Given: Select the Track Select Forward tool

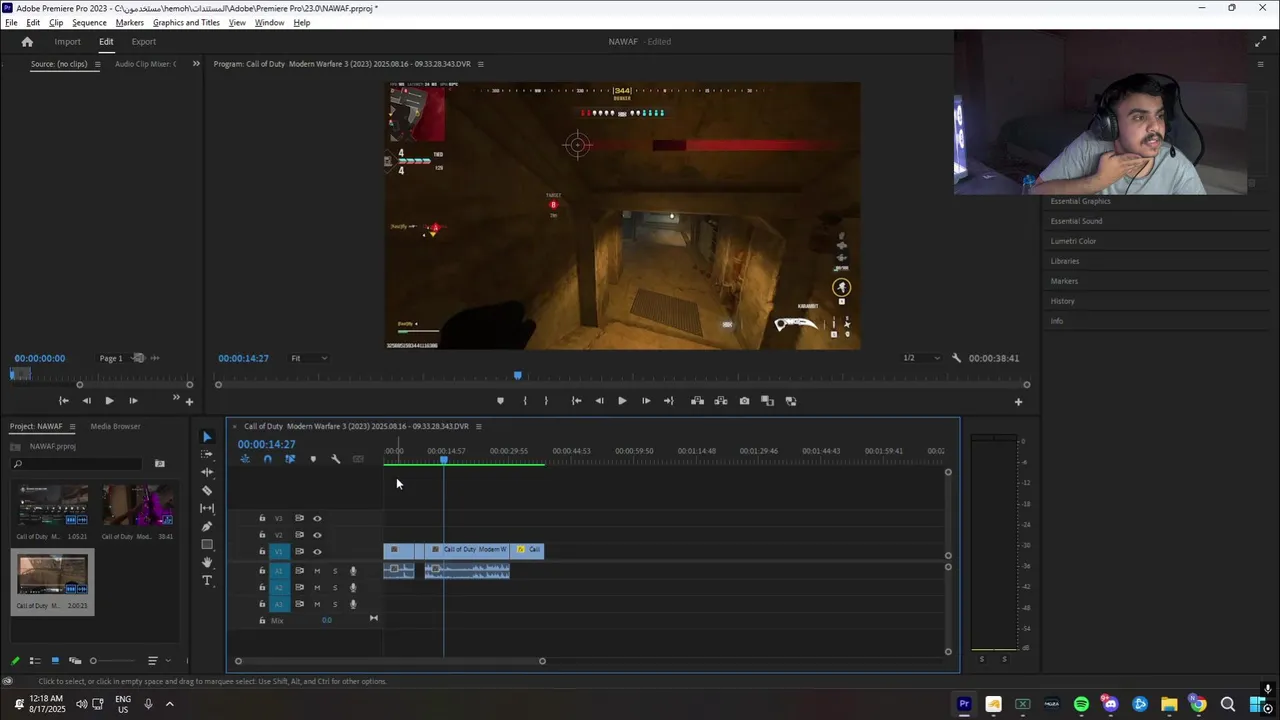Looking at the screenshot, I should coord(207,454).
